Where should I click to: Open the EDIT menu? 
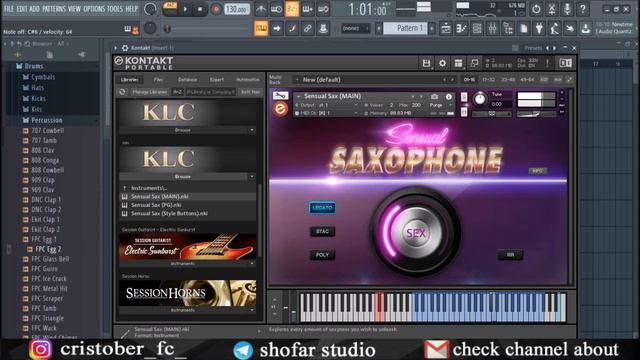coord(22,9)
